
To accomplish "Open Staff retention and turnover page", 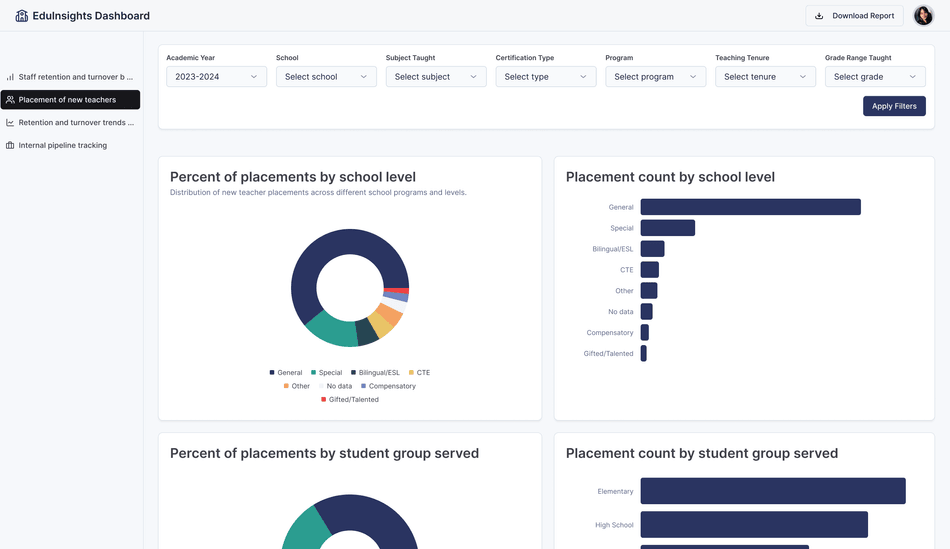I will (x=75, y=77).
